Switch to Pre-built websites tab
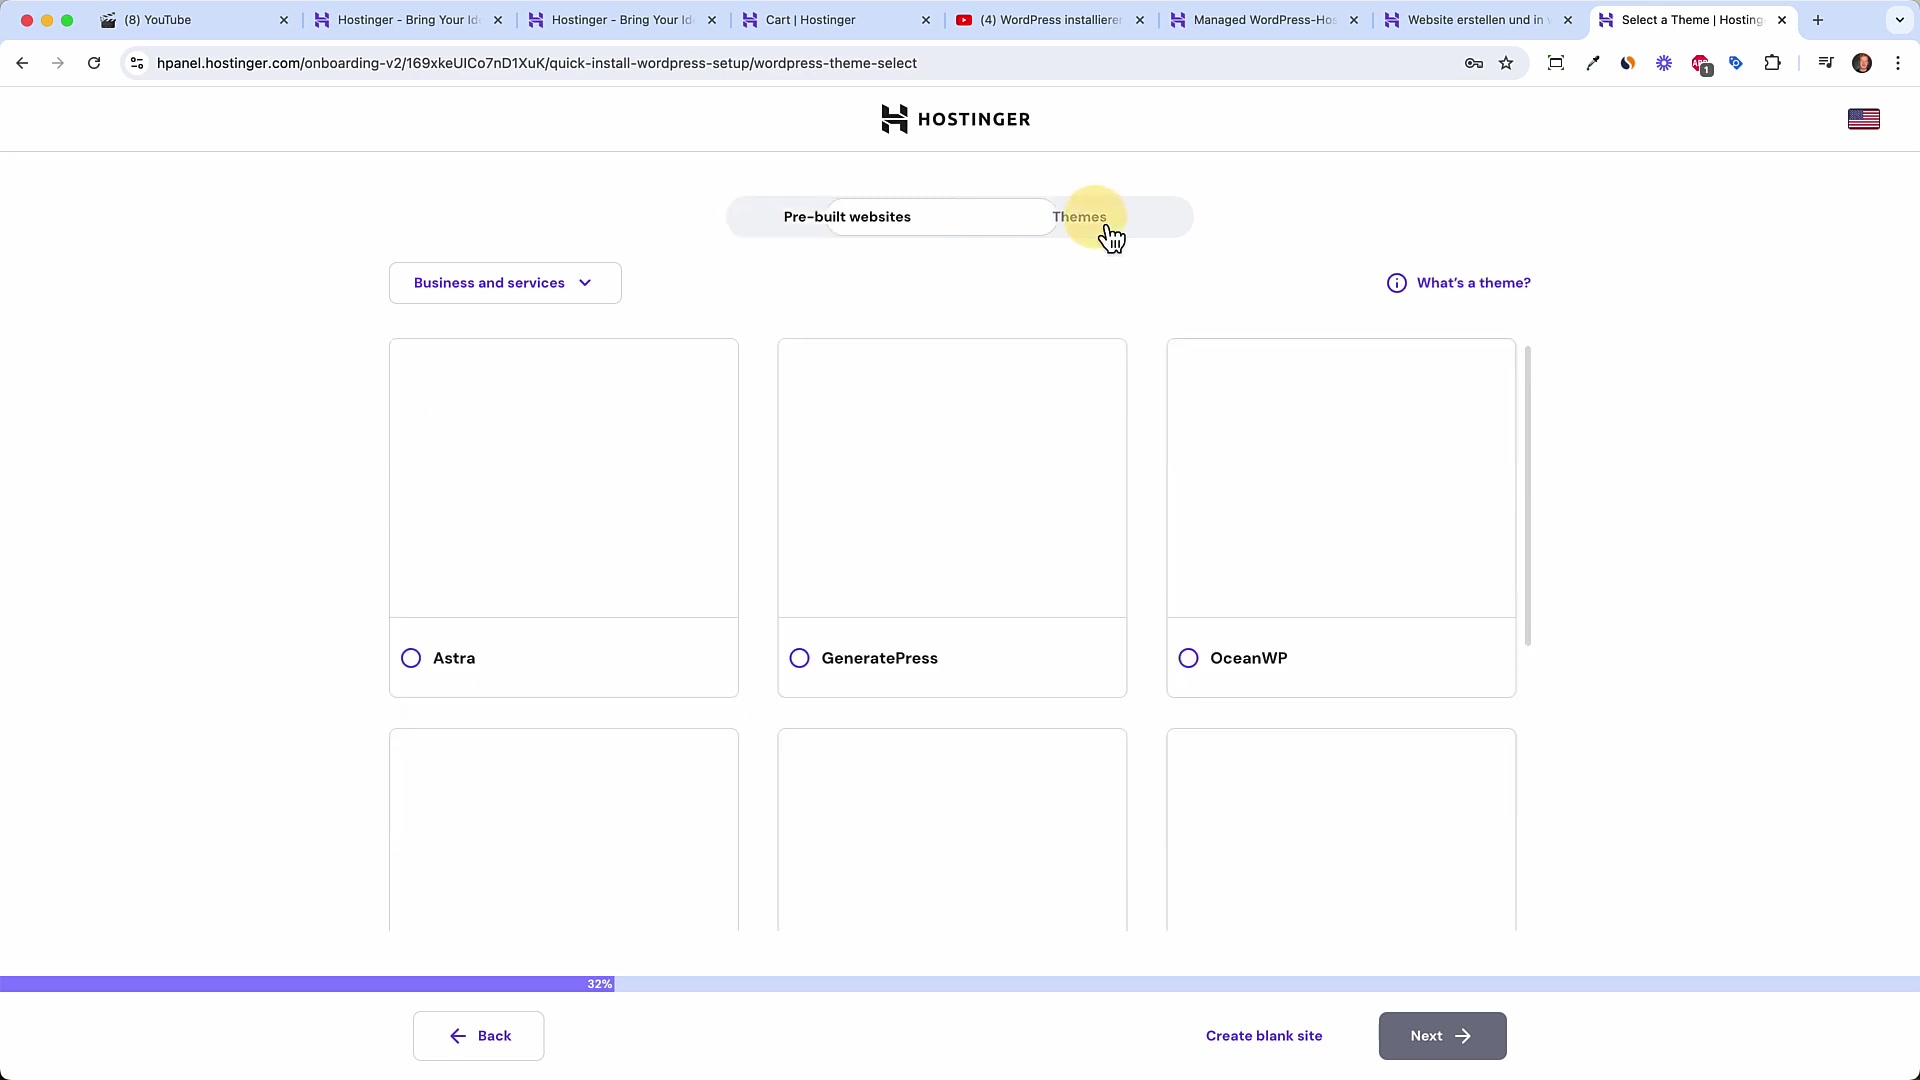 (847, 217)
